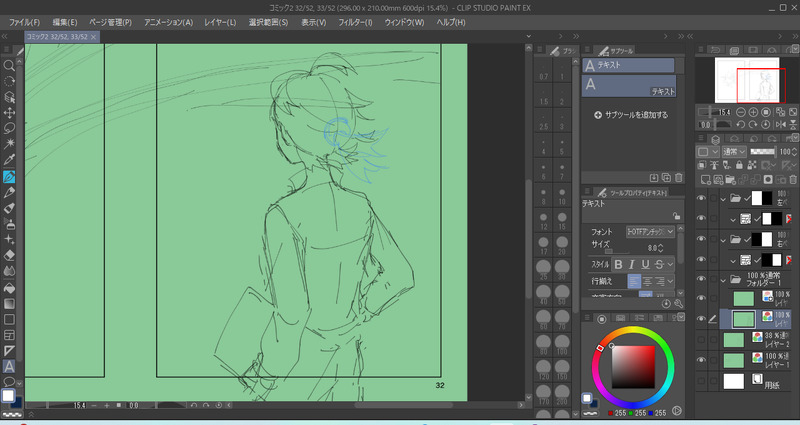Click the Zoom out button in Navigator
The height and width of the screenshot is (425, 800).
[741, 112]
